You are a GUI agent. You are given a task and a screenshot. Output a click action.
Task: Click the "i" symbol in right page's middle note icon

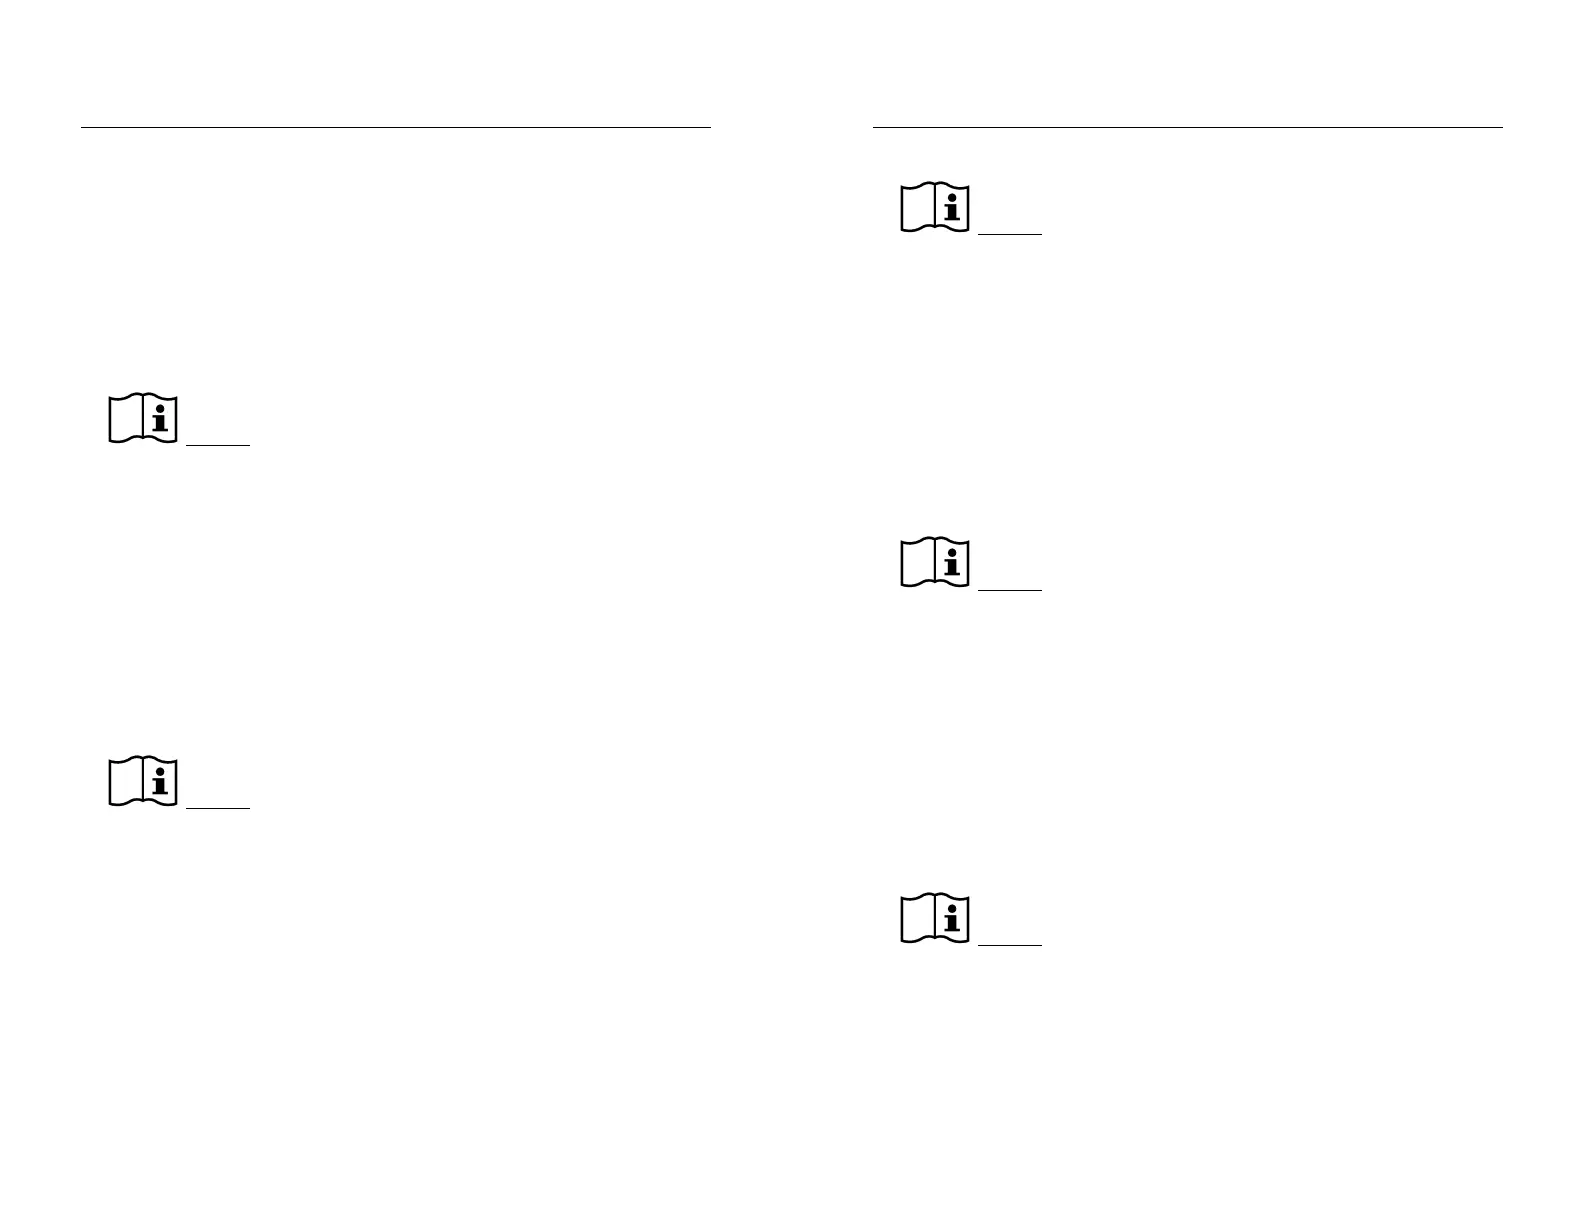pyautogui.click(x=951, y=563)
